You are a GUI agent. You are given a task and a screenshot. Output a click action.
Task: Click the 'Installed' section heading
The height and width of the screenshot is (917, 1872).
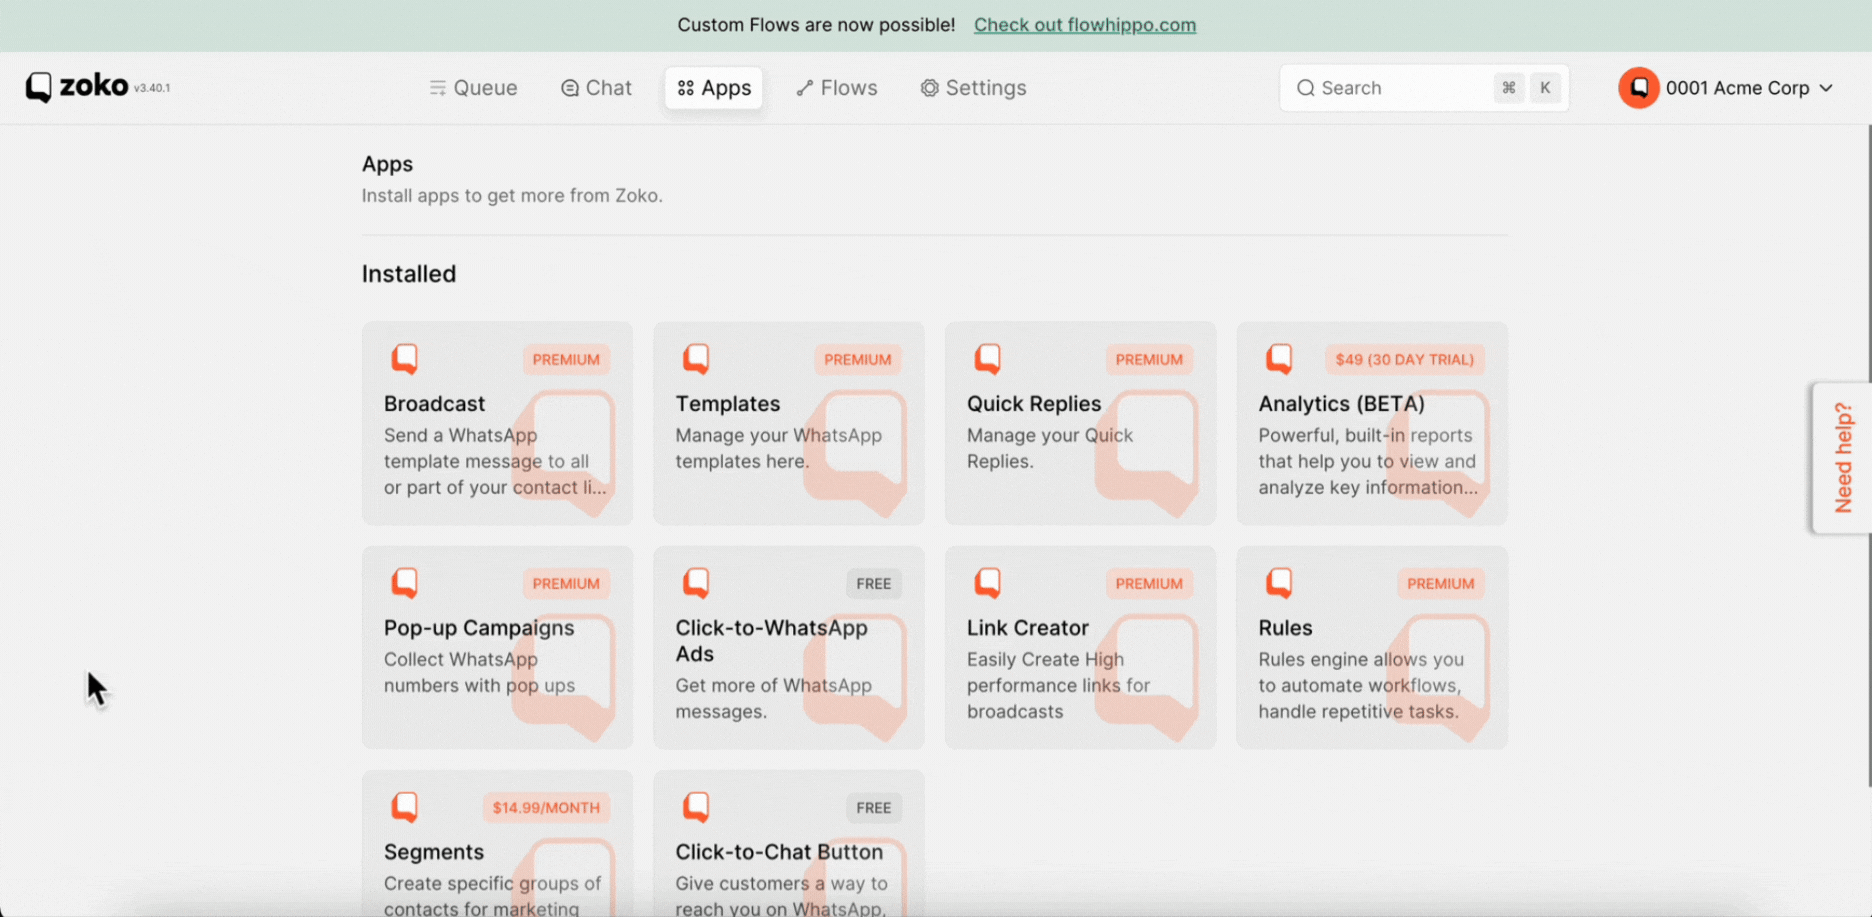point(409,274)
